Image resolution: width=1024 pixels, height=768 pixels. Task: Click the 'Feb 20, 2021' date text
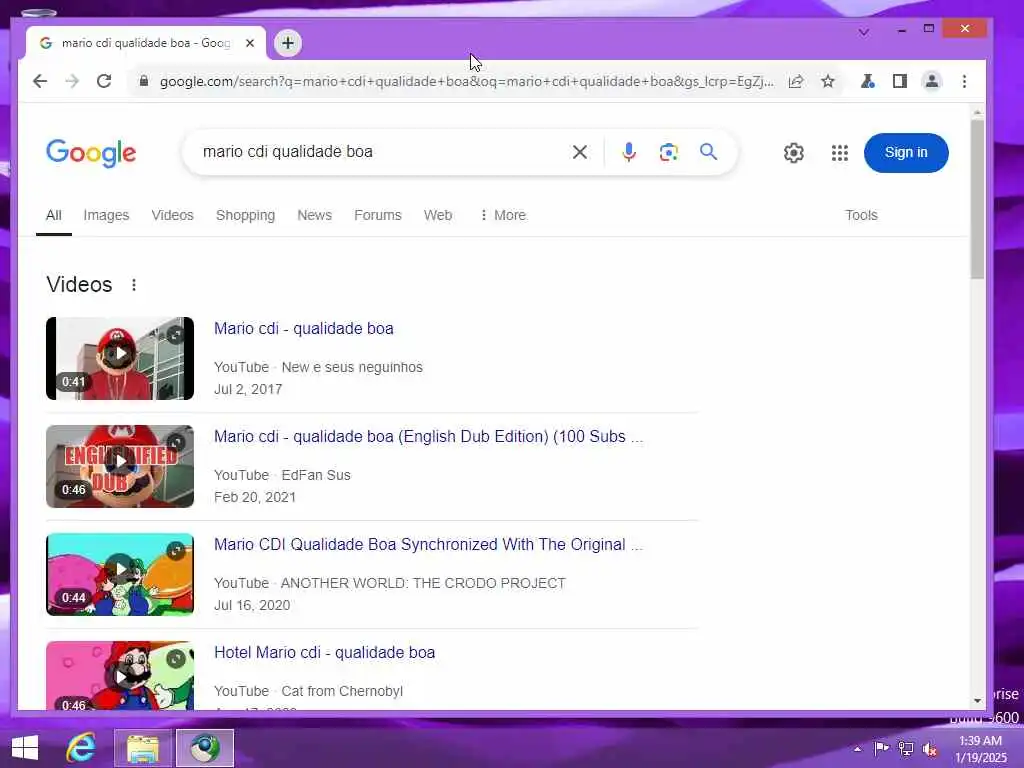tap(255, 498)
